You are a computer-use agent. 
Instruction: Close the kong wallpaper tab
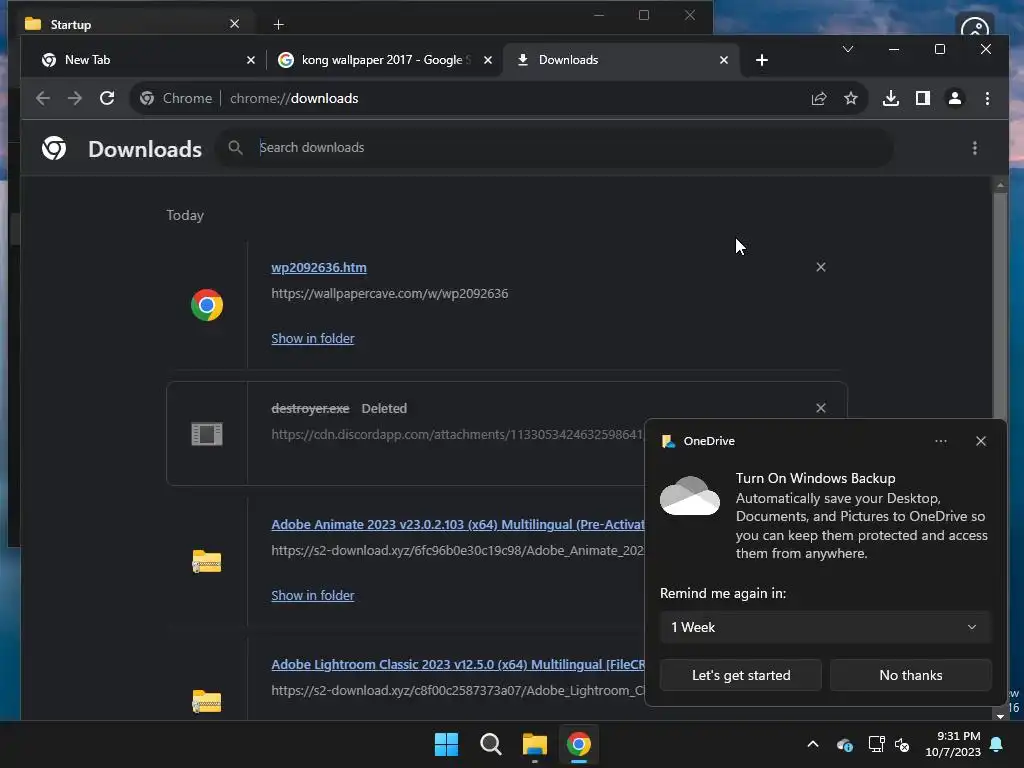tap(488, 60)
